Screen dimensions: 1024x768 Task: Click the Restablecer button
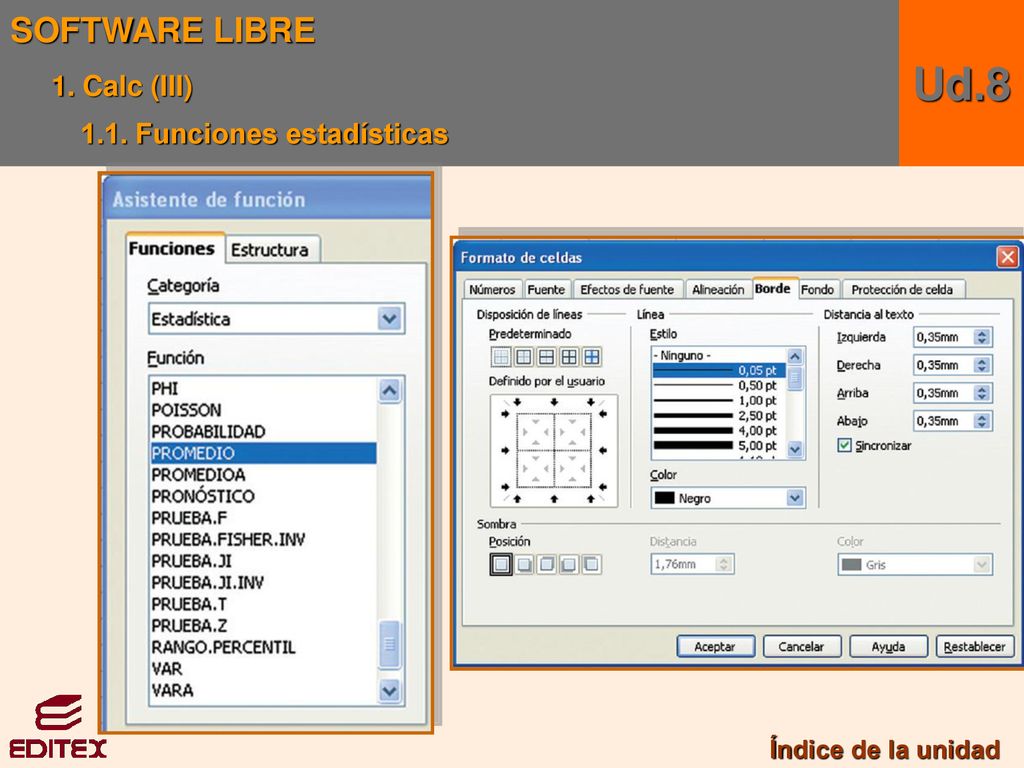974,647
